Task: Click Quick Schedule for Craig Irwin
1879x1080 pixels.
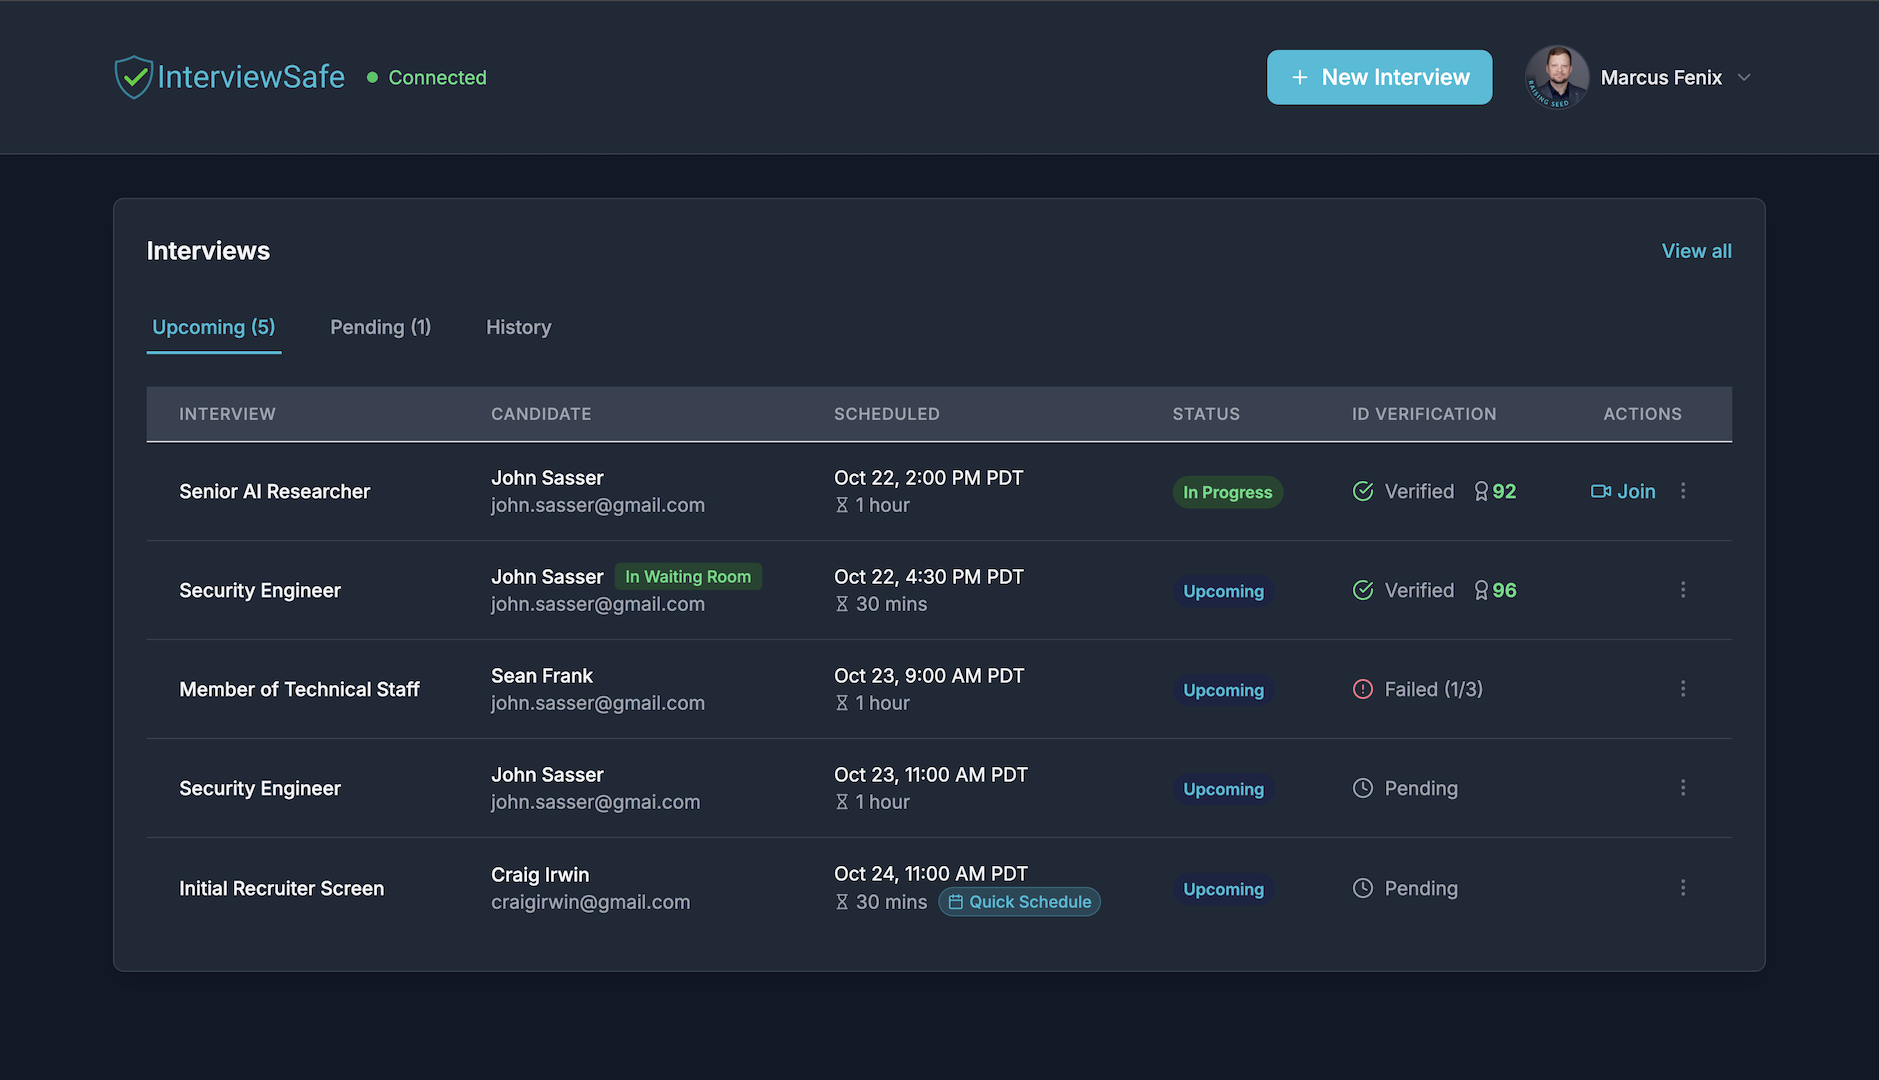Action: click(1019, 901)
